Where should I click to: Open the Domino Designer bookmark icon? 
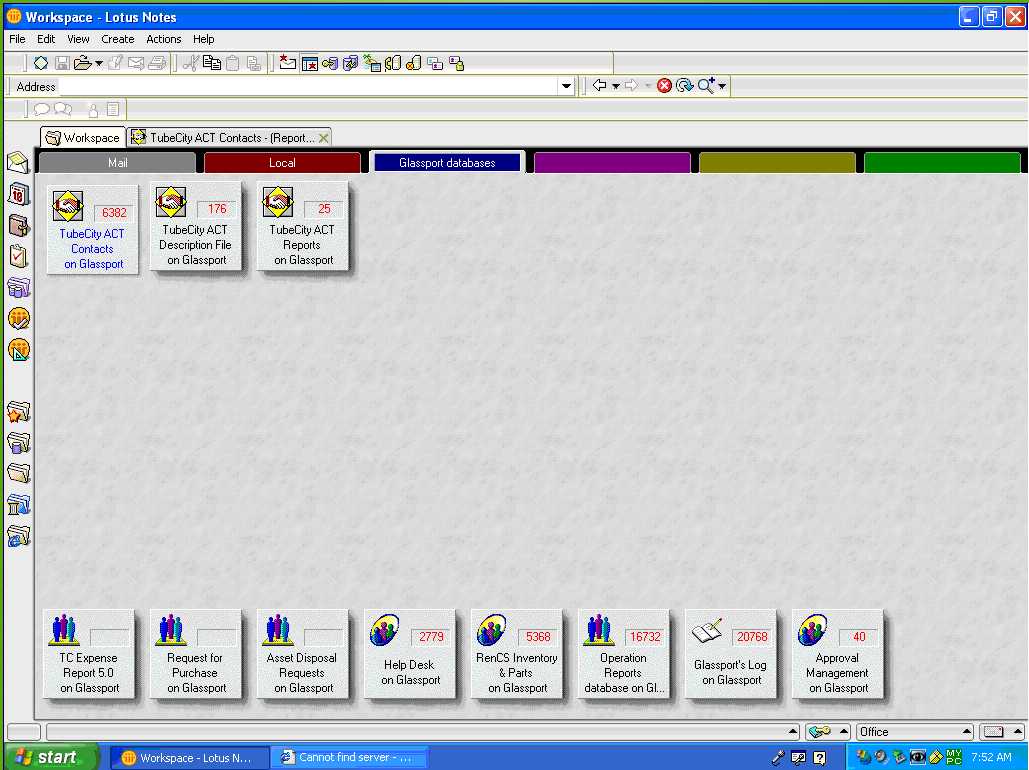pyautogui.click(x=18, y=349)
